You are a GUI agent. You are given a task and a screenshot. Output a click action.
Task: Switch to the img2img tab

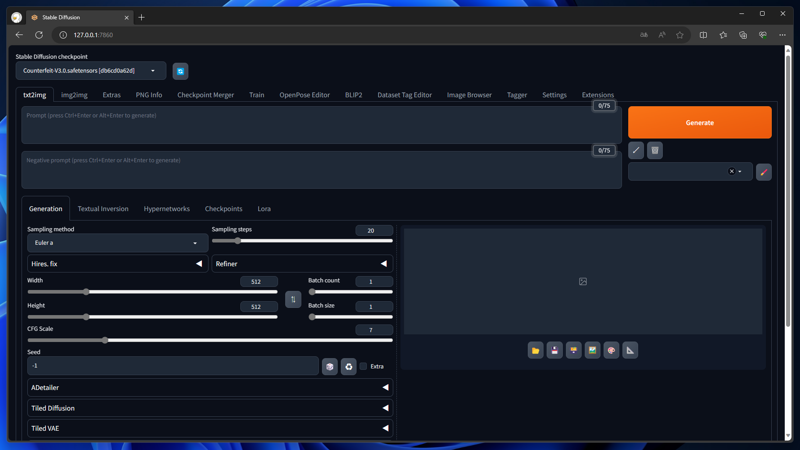[x=74, y=95]
